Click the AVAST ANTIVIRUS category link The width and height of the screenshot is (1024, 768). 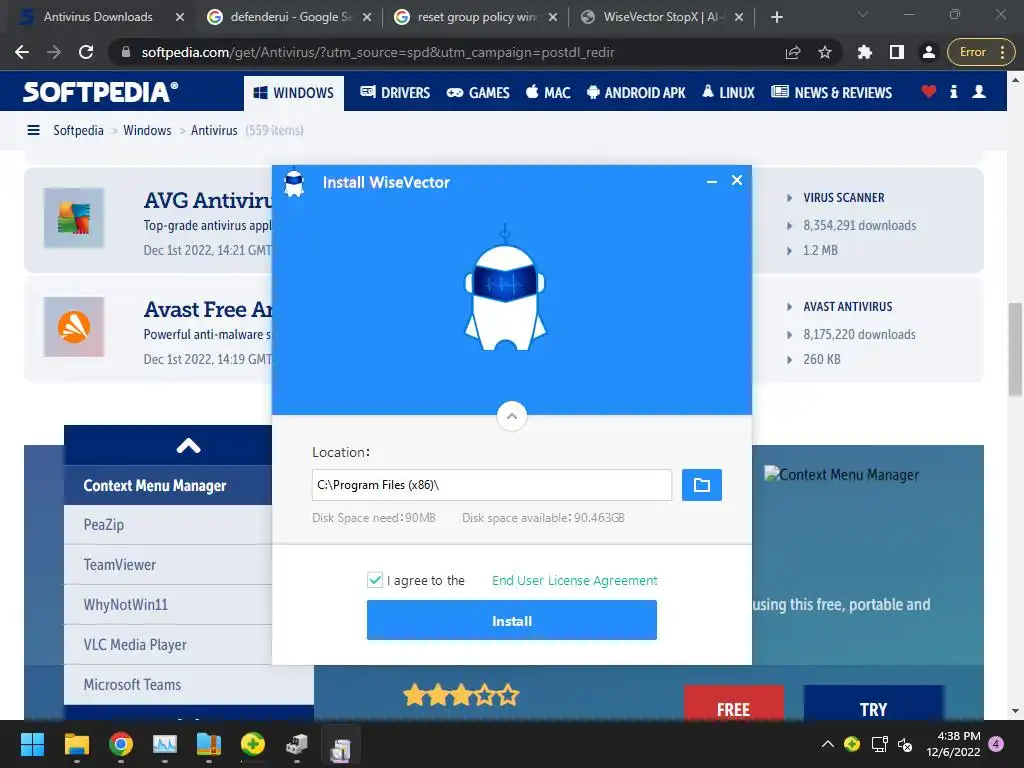(x=848, y=307)
